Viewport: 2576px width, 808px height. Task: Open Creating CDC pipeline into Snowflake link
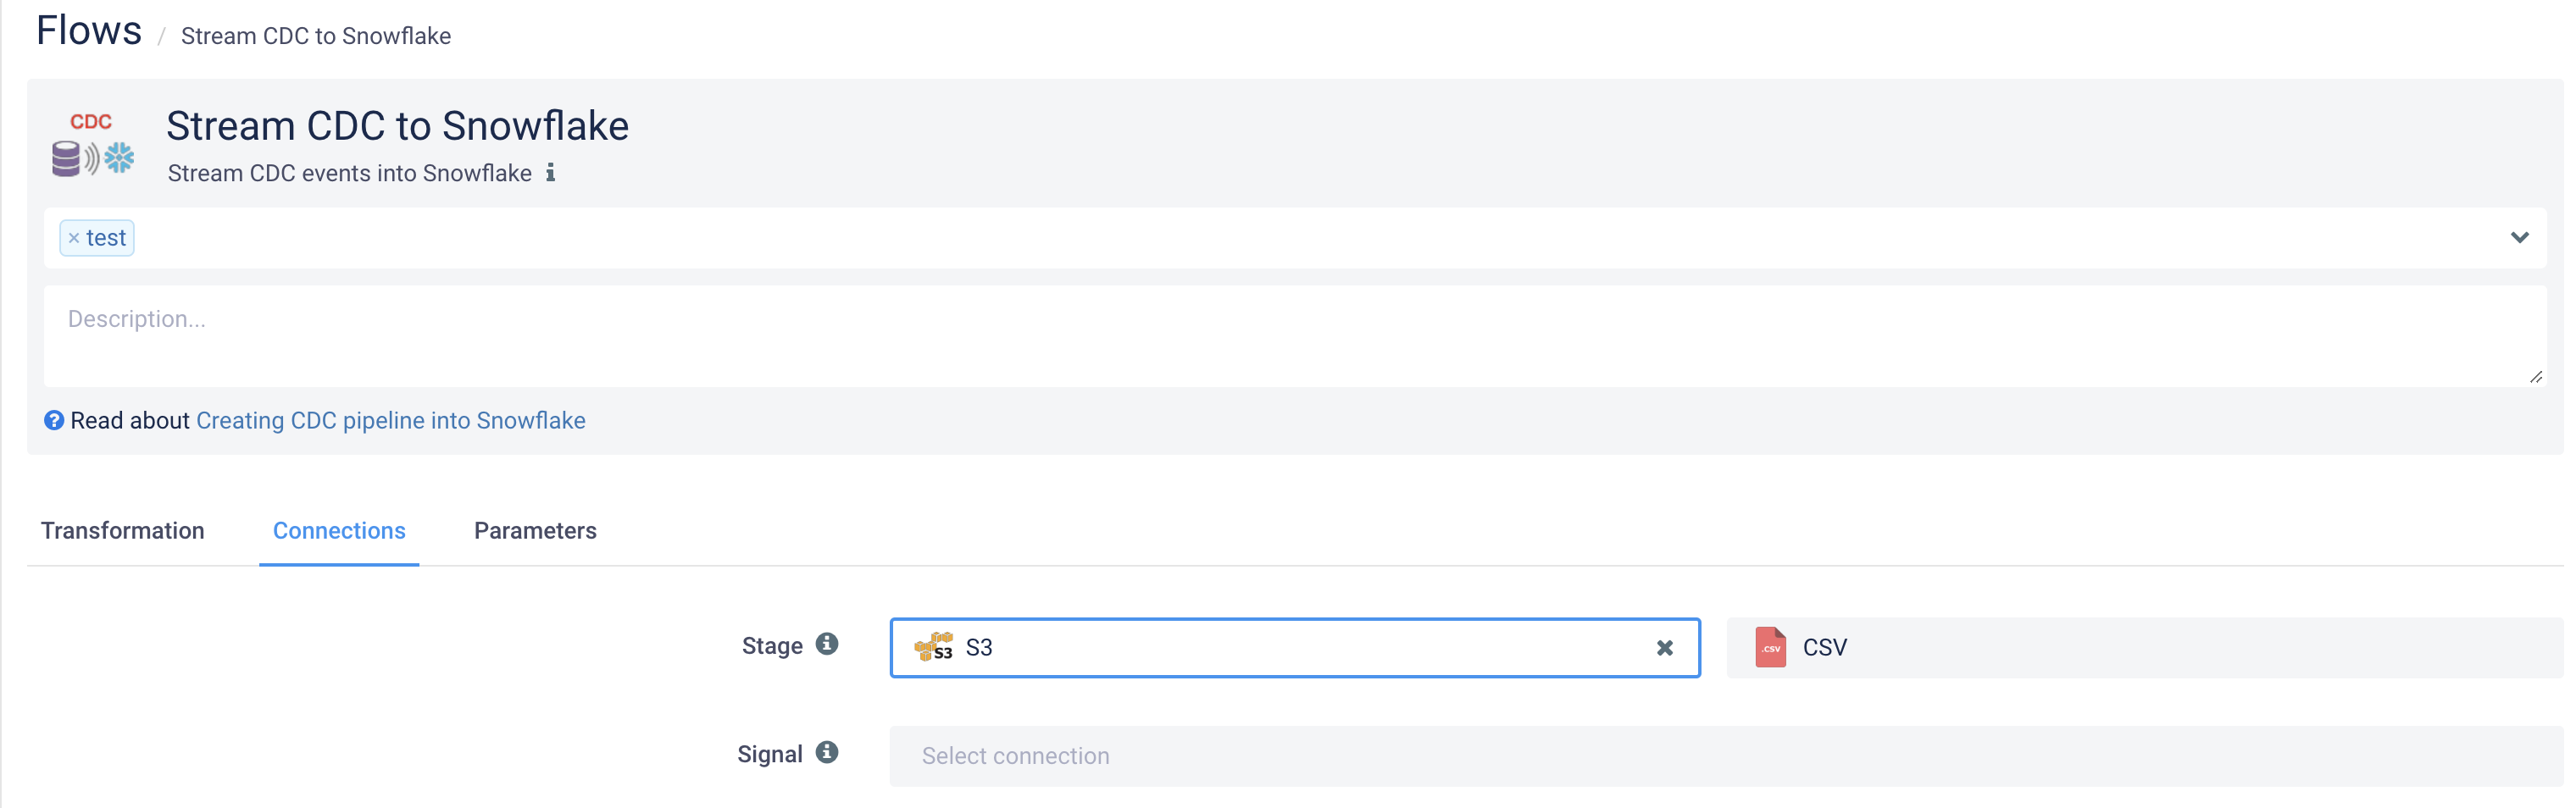[390, 421]
